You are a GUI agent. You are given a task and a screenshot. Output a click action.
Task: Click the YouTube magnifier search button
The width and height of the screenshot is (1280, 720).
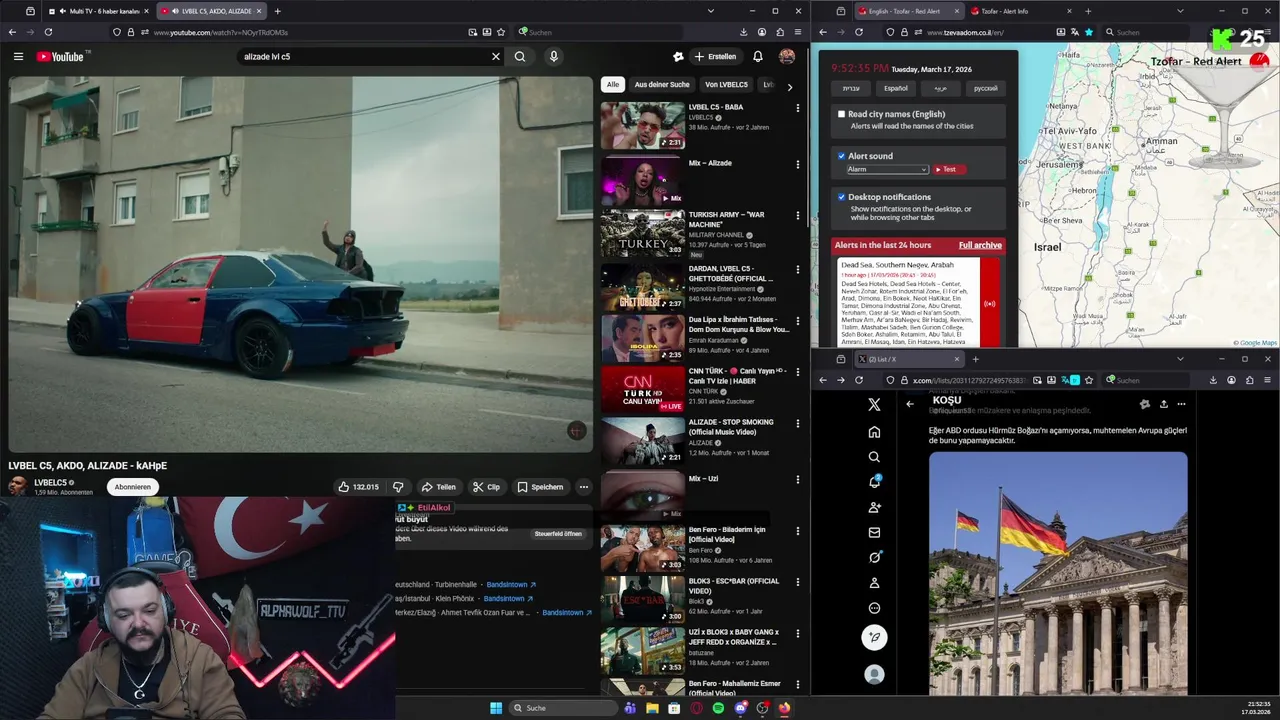coord(520,57)
